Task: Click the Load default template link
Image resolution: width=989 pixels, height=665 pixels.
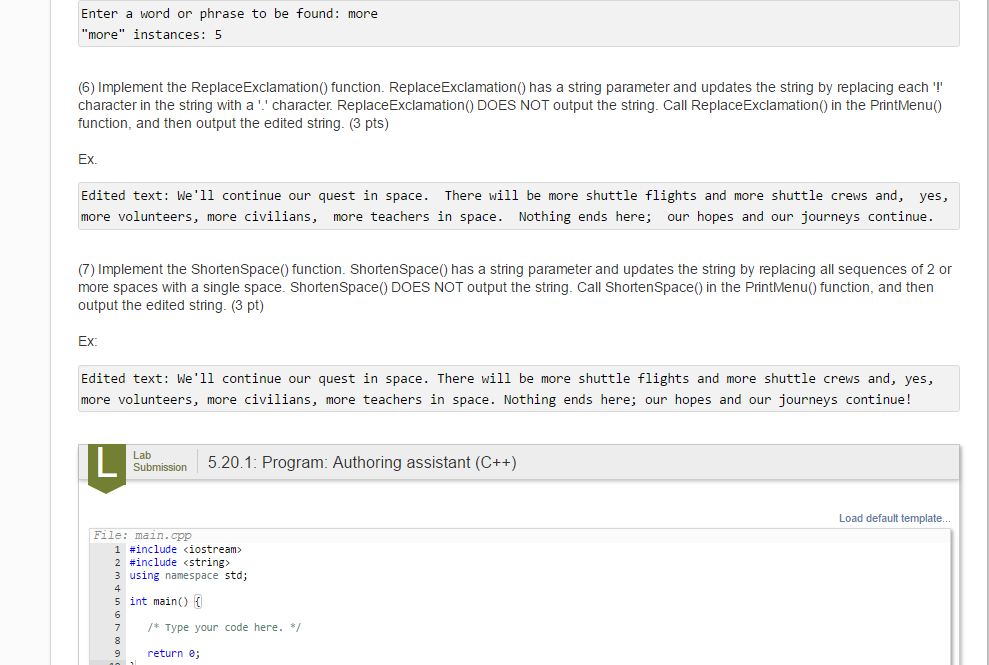Action: (x=893, y=518)
